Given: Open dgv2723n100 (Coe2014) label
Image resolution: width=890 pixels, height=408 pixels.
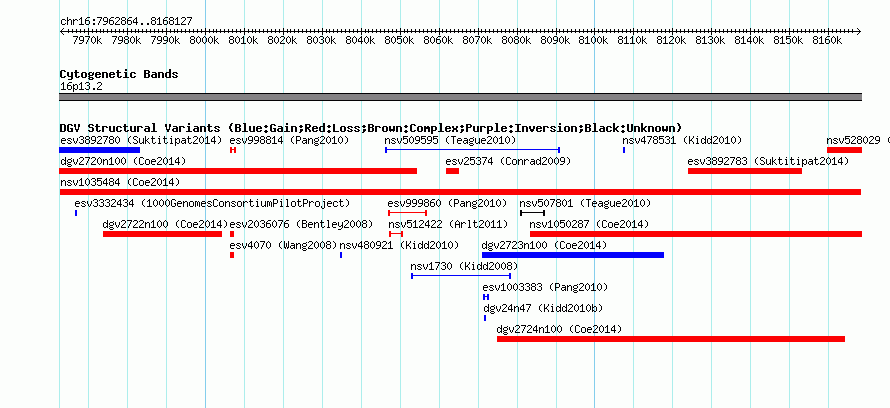Looking at the screenshot, I should click(544, 245).
